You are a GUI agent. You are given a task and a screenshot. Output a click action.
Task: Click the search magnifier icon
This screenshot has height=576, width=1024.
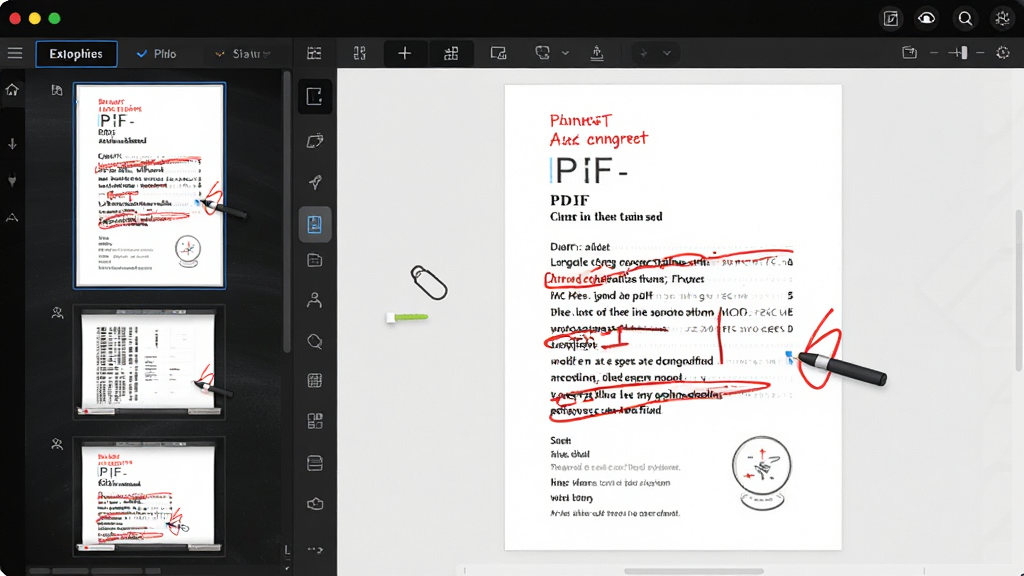pyautogui.click(x=965, y=18)
